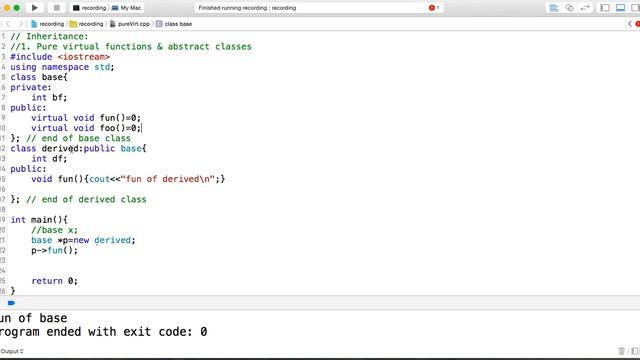
Task: Open the version editor view
Action: tap(585, 8)
